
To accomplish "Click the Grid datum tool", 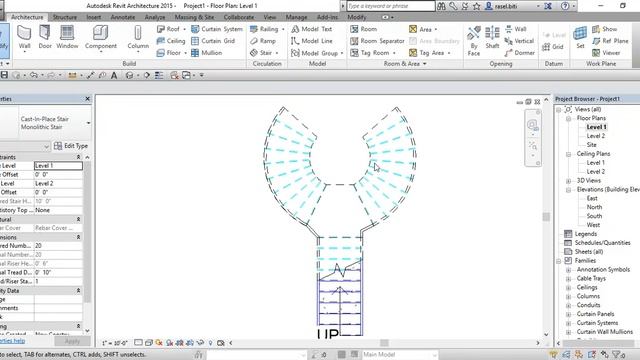I will click(x=553, y=47).
